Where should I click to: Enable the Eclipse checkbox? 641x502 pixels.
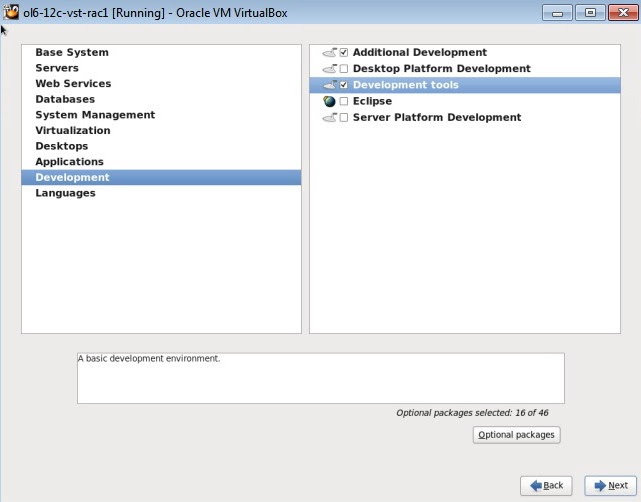[x=344, y=101]
